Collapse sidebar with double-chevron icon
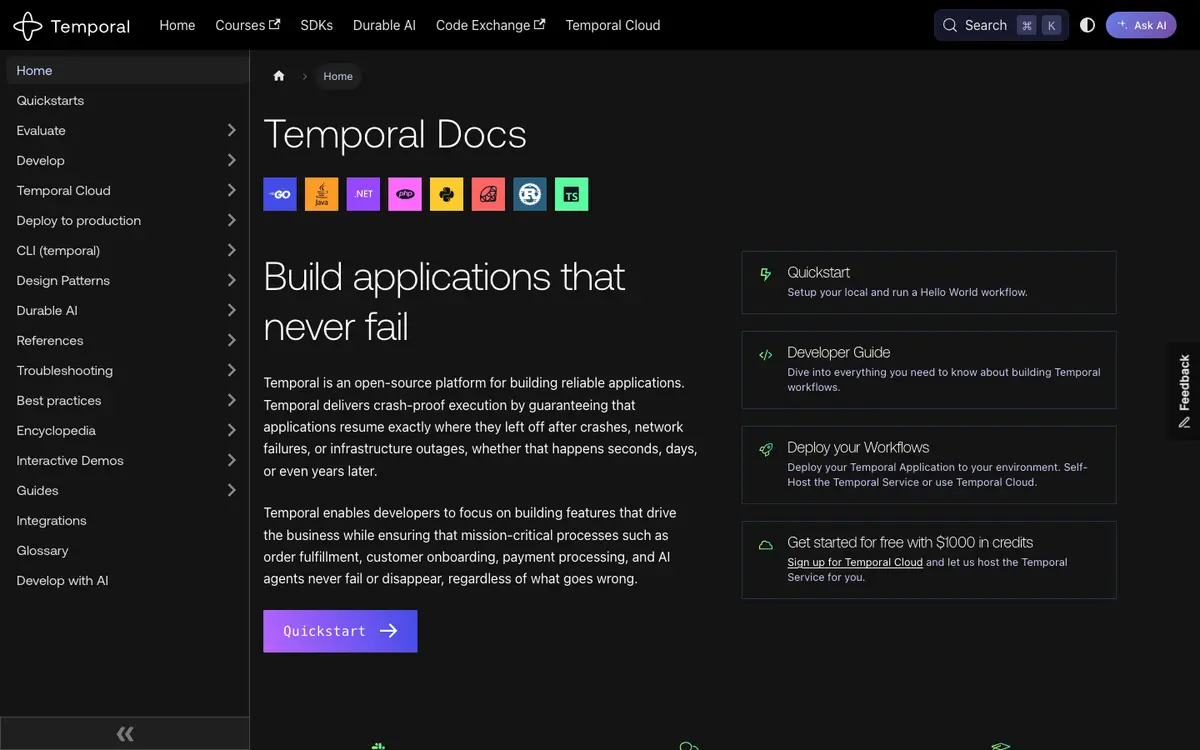This screenshot has width=1200, height=750. point(125,734)
